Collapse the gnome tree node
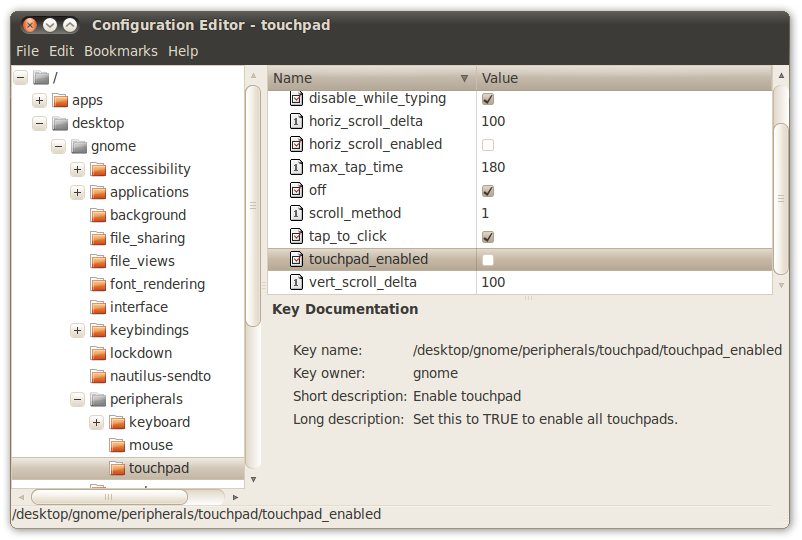The image size is (802, 540). pos(58,146)
